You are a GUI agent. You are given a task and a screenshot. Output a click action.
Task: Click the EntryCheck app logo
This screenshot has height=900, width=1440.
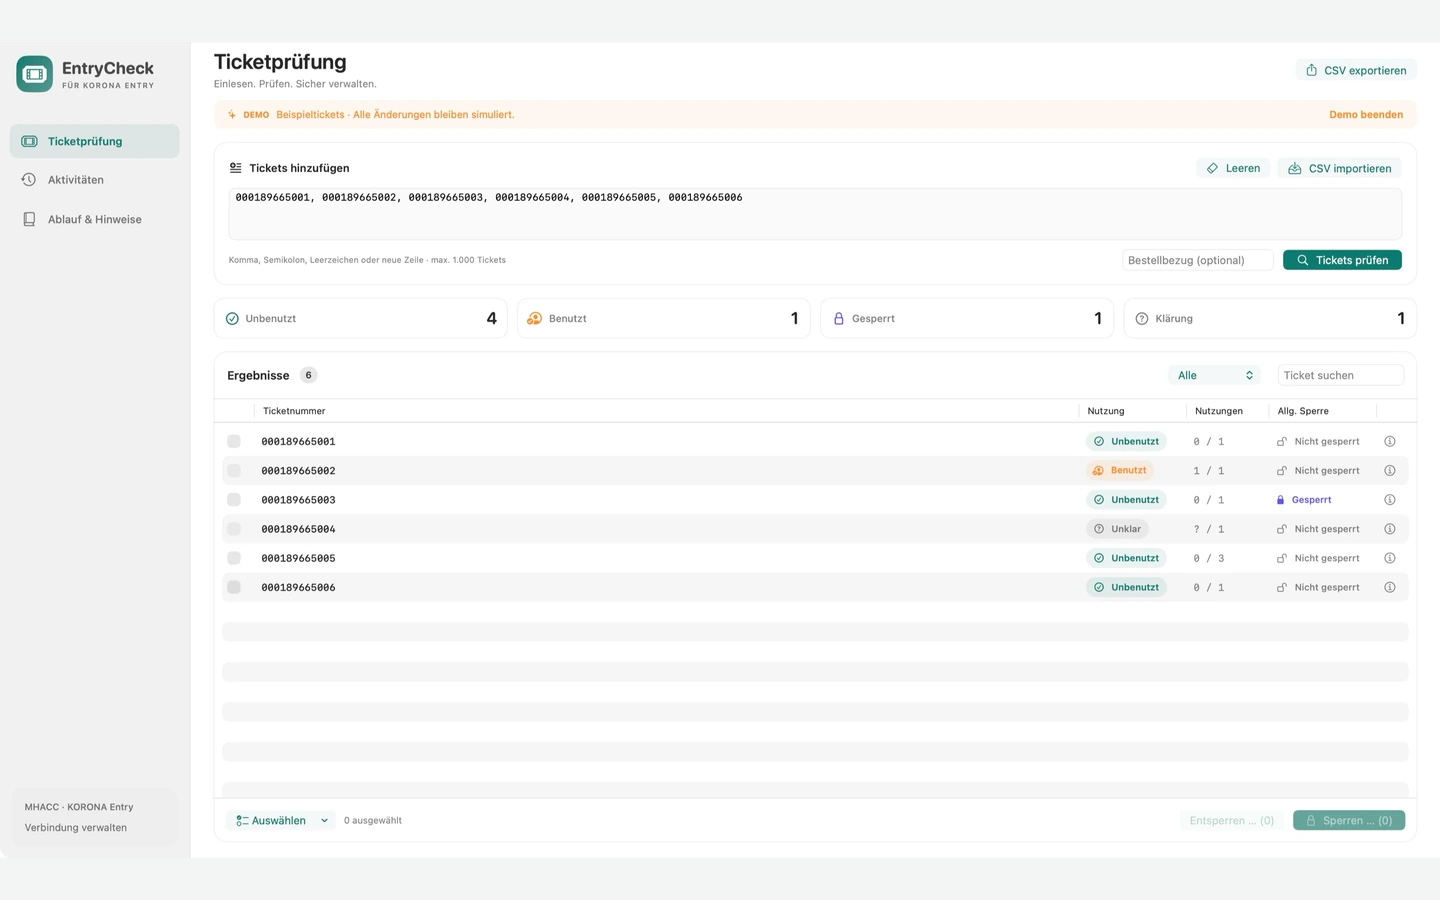(x=34, y=74)
